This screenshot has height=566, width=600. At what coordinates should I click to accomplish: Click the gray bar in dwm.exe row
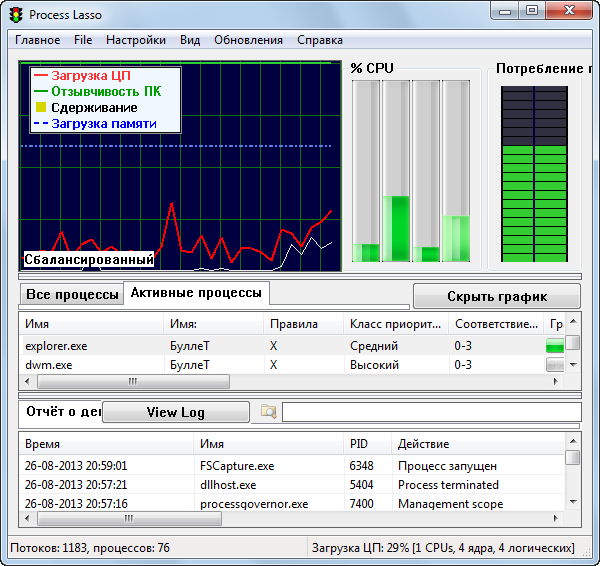pos(555,365)
